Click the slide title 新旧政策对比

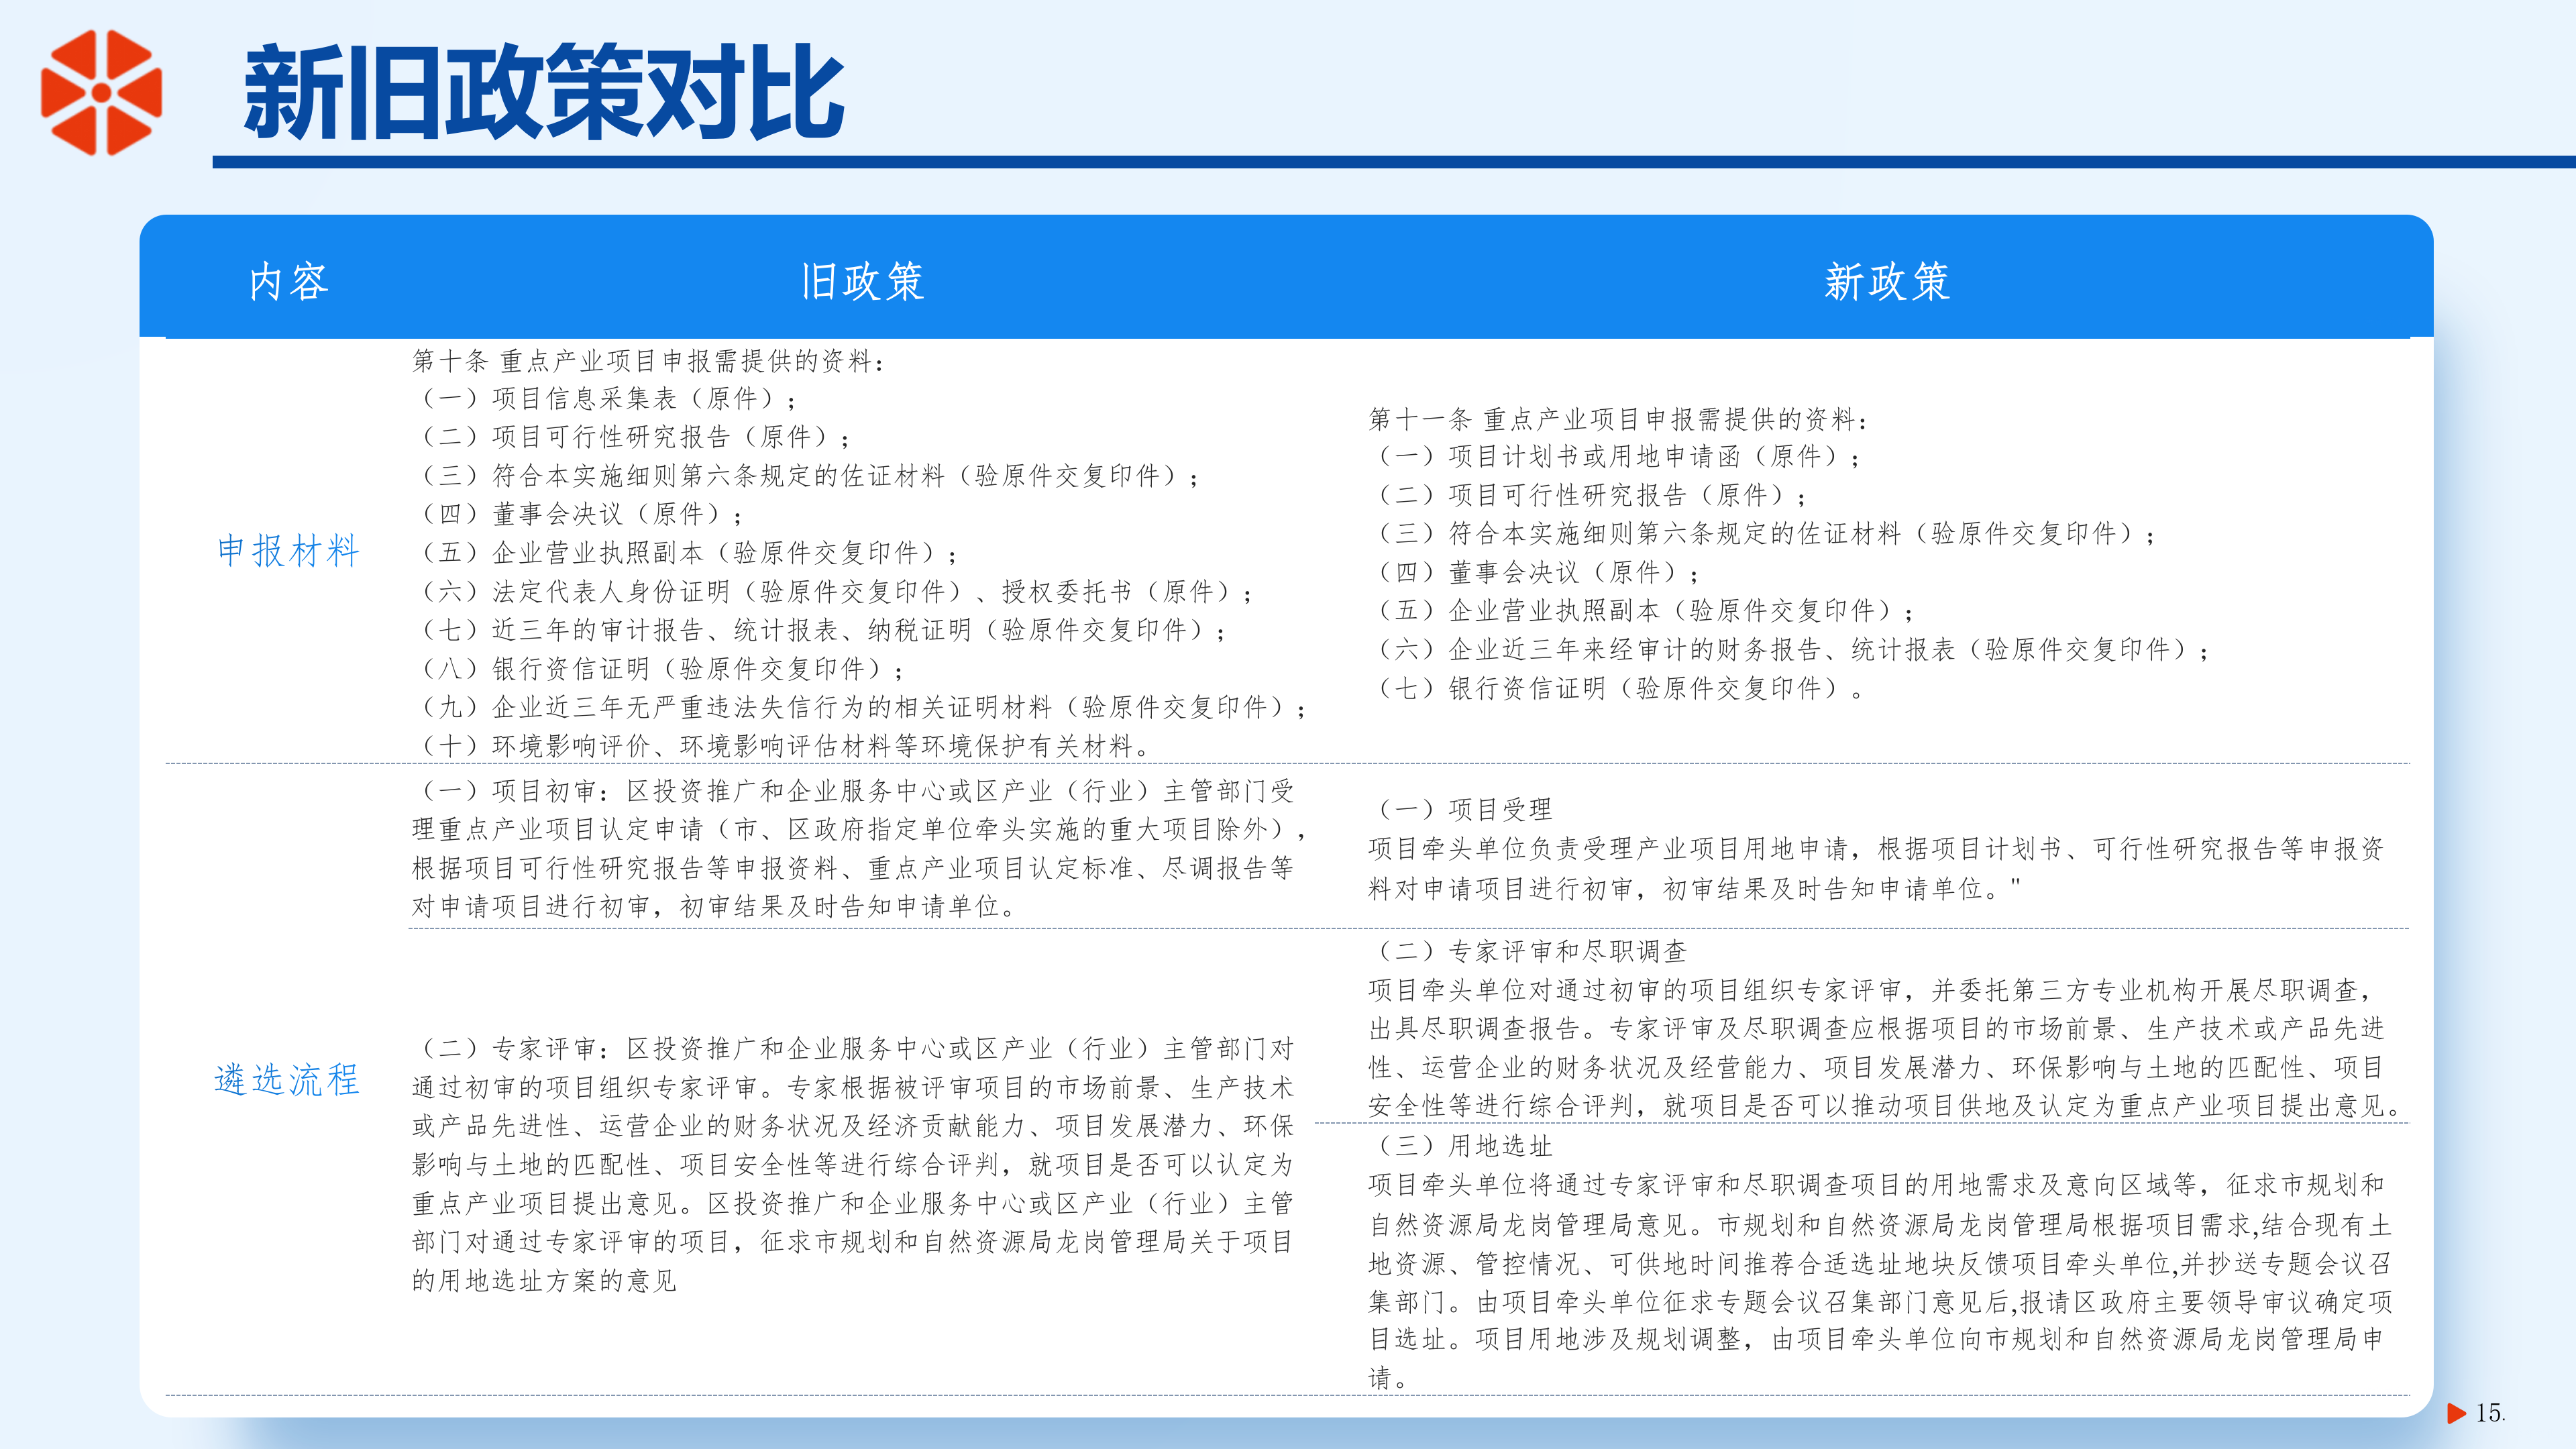(544, 92)
